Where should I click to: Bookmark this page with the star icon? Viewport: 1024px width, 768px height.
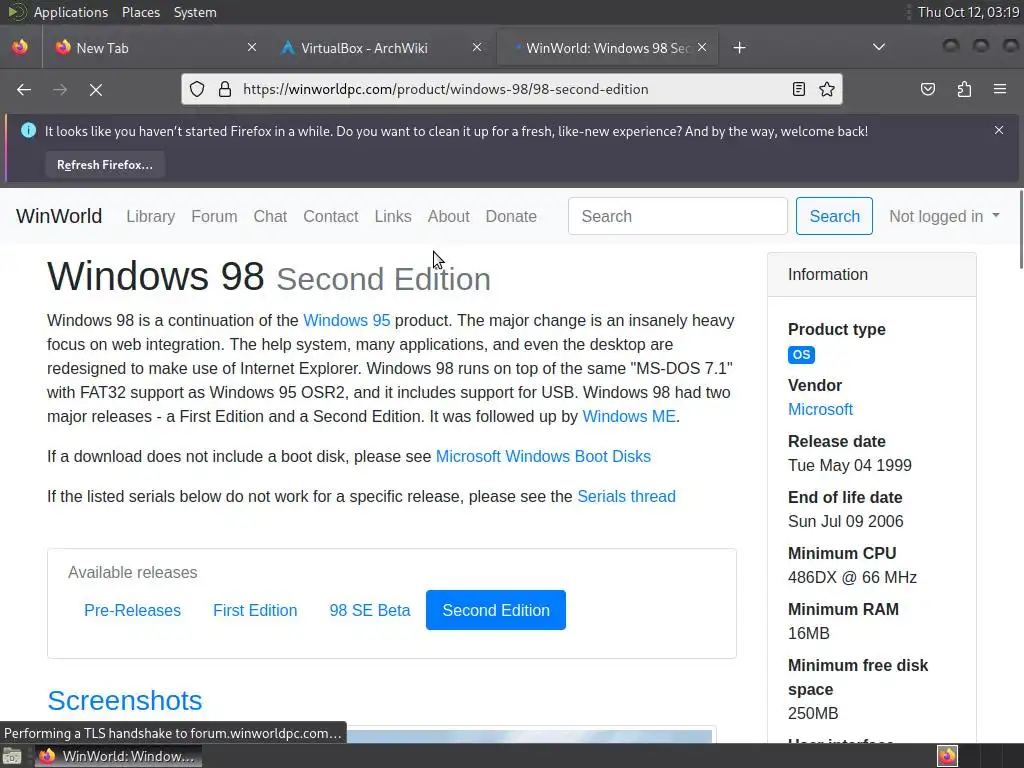pyautogui.click(x=827, y=89)
